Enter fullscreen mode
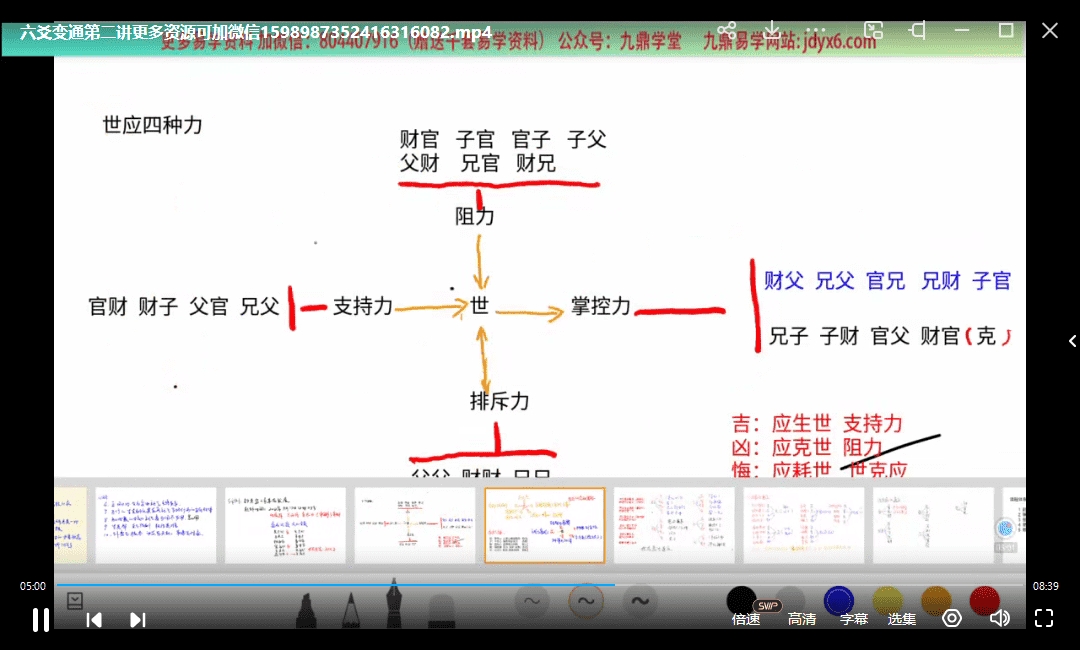1080x650 pixels. pyautogui.click(x=1043, y=618)
